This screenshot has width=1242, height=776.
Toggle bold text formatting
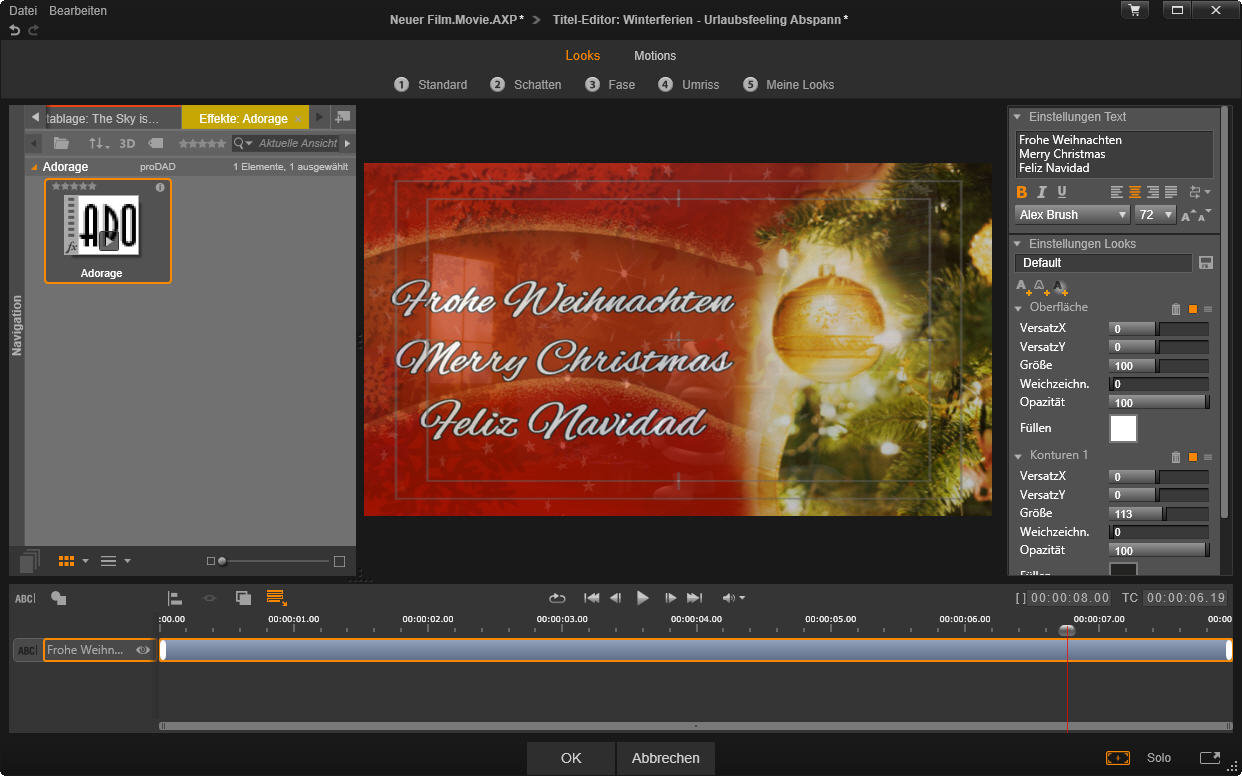(x=1022, y=192)
